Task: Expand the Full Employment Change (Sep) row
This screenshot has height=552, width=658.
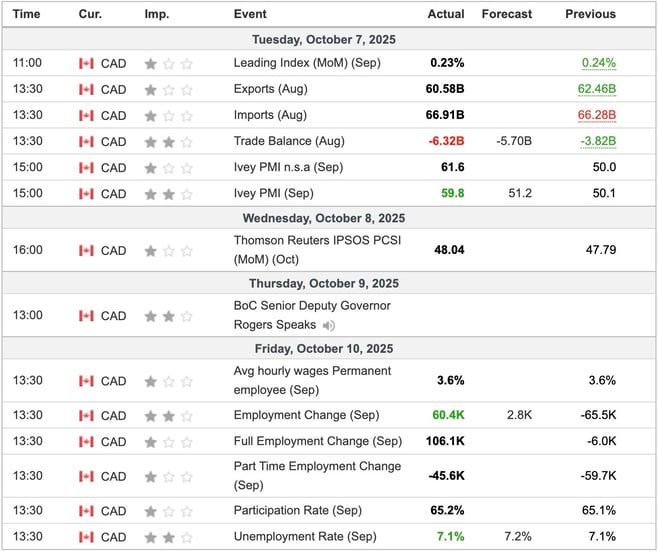Action: click(x=317, y=441)
